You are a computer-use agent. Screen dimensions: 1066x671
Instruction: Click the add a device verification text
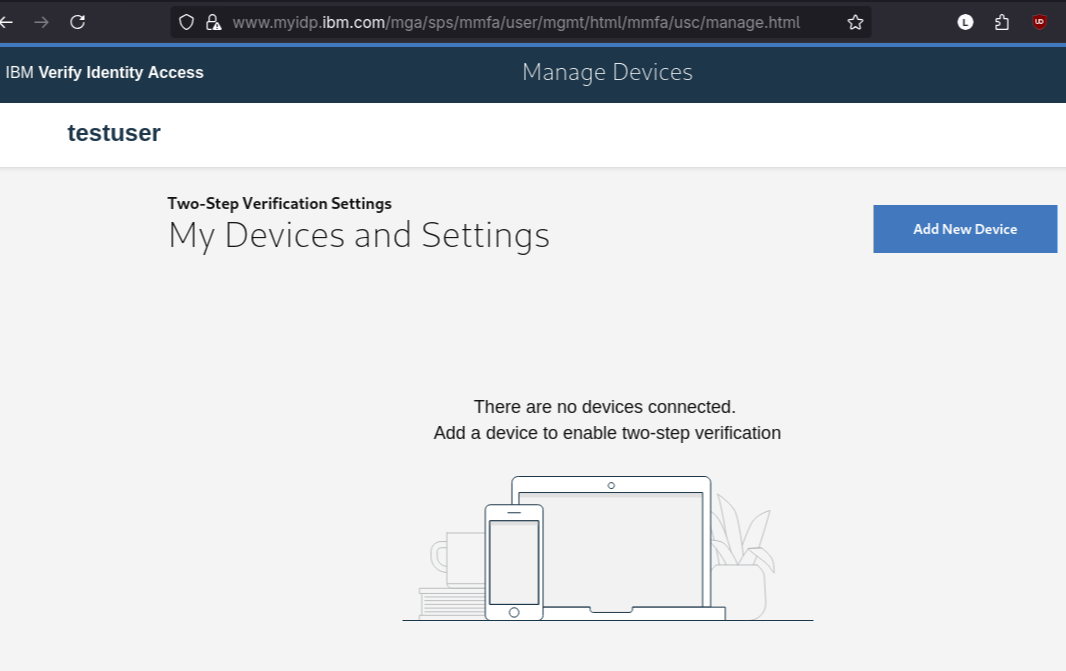pos(606,432)
